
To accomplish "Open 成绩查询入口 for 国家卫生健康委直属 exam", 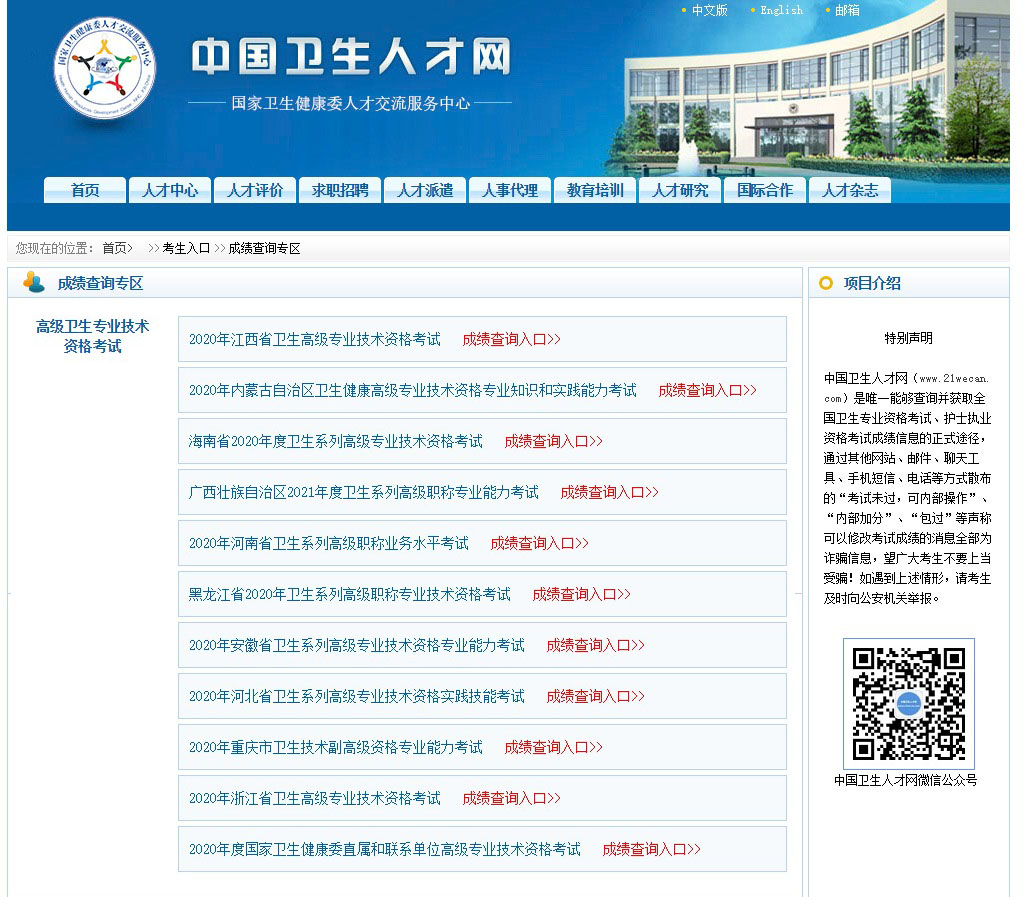I will (651, 849).
